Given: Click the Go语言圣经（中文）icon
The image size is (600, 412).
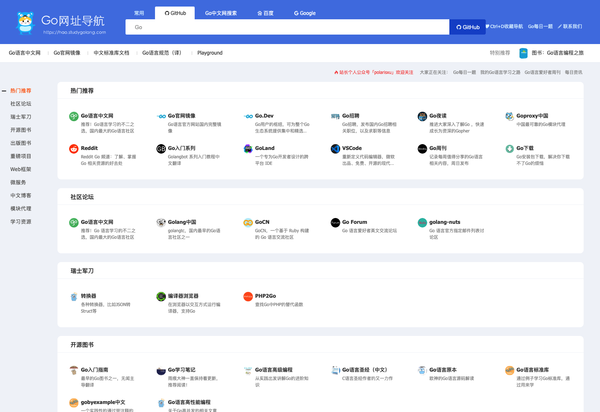Looking at the screenshot, I should point(335,370).
